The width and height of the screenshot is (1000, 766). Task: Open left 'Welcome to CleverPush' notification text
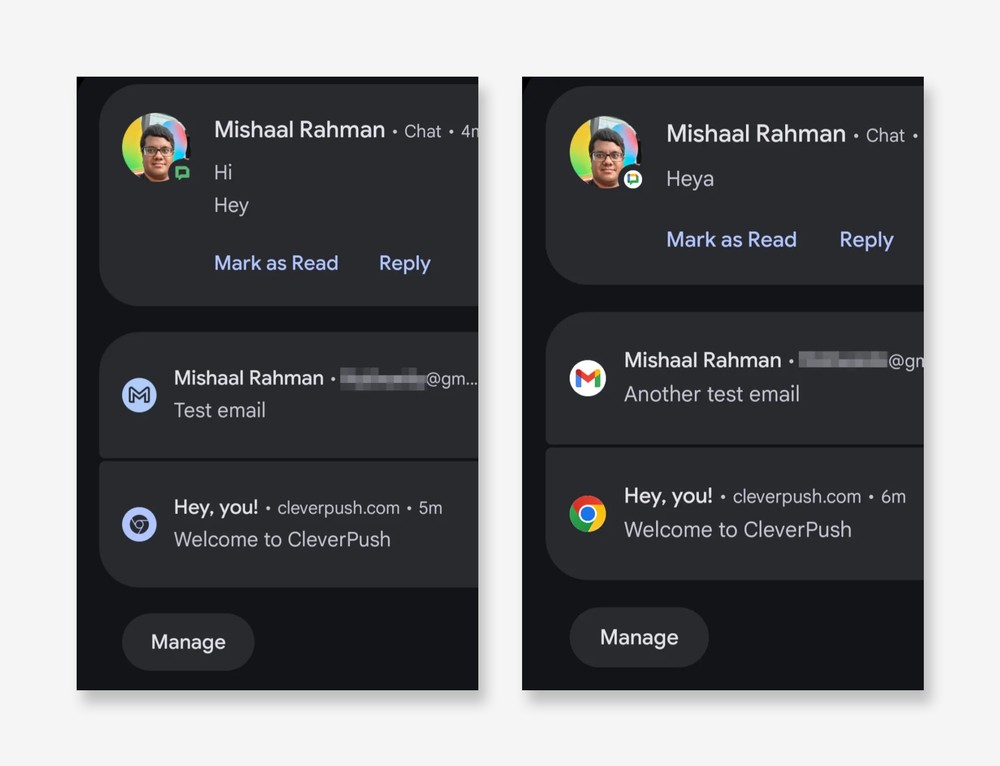click(282, 540)
